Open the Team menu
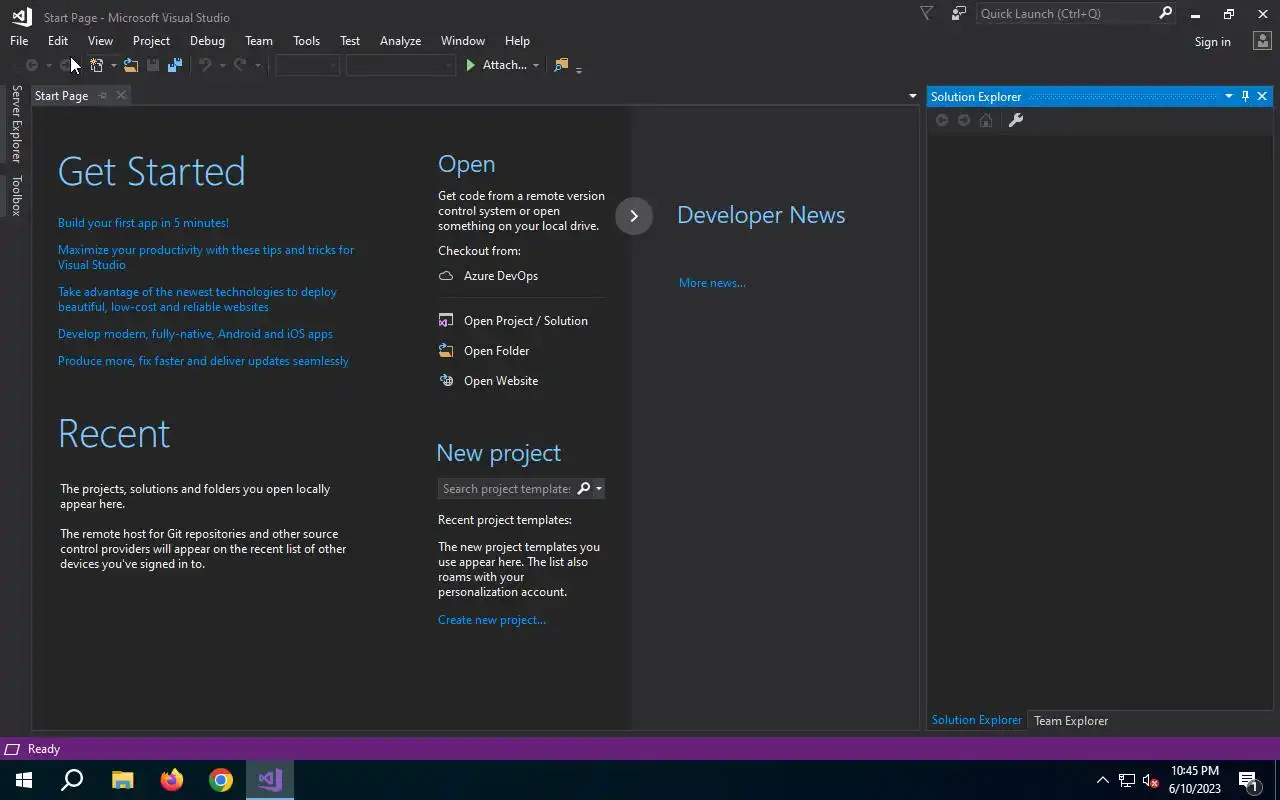Image resolution: width=1280 pixels, height=800 pixels. point(259,41)
